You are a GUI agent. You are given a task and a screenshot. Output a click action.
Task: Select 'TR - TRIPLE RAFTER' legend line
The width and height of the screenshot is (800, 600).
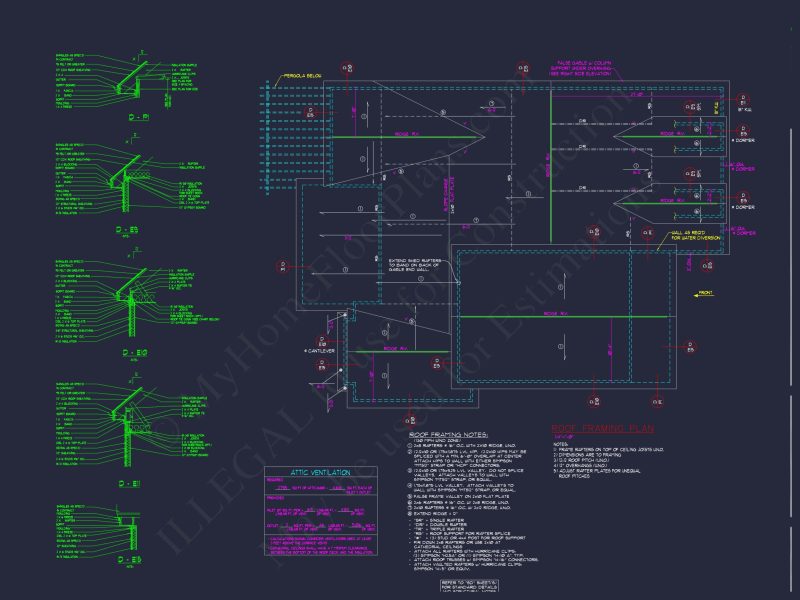[439, 529]
